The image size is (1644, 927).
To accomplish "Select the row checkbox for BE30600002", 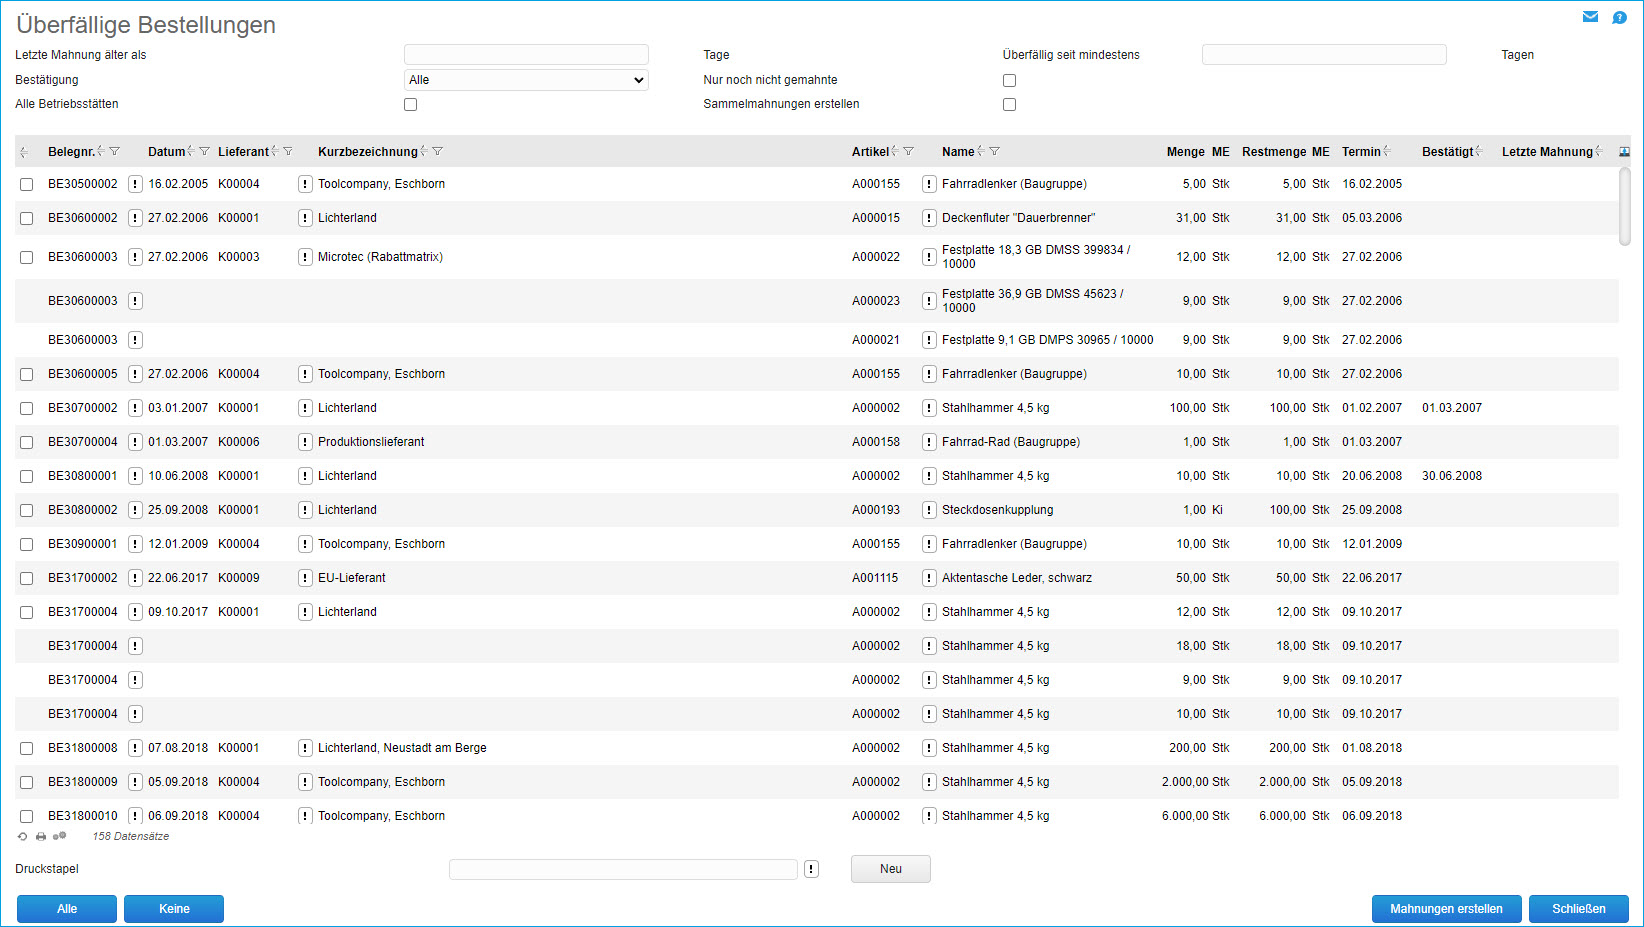I will (27, 218).
